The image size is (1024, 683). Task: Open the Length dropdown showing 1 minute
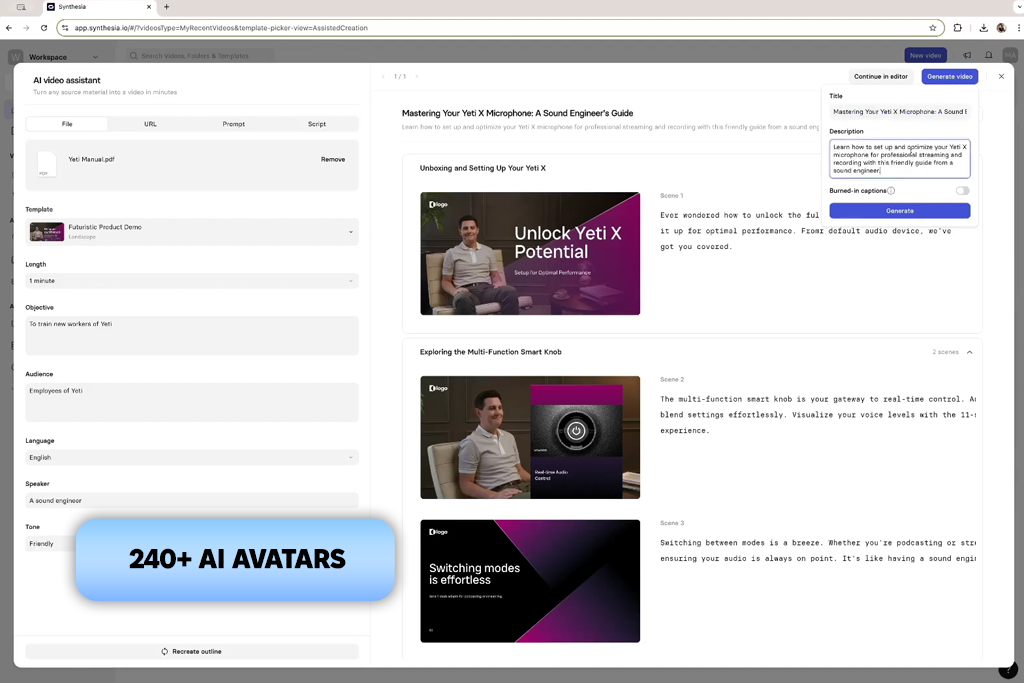[x=192, y=281]
